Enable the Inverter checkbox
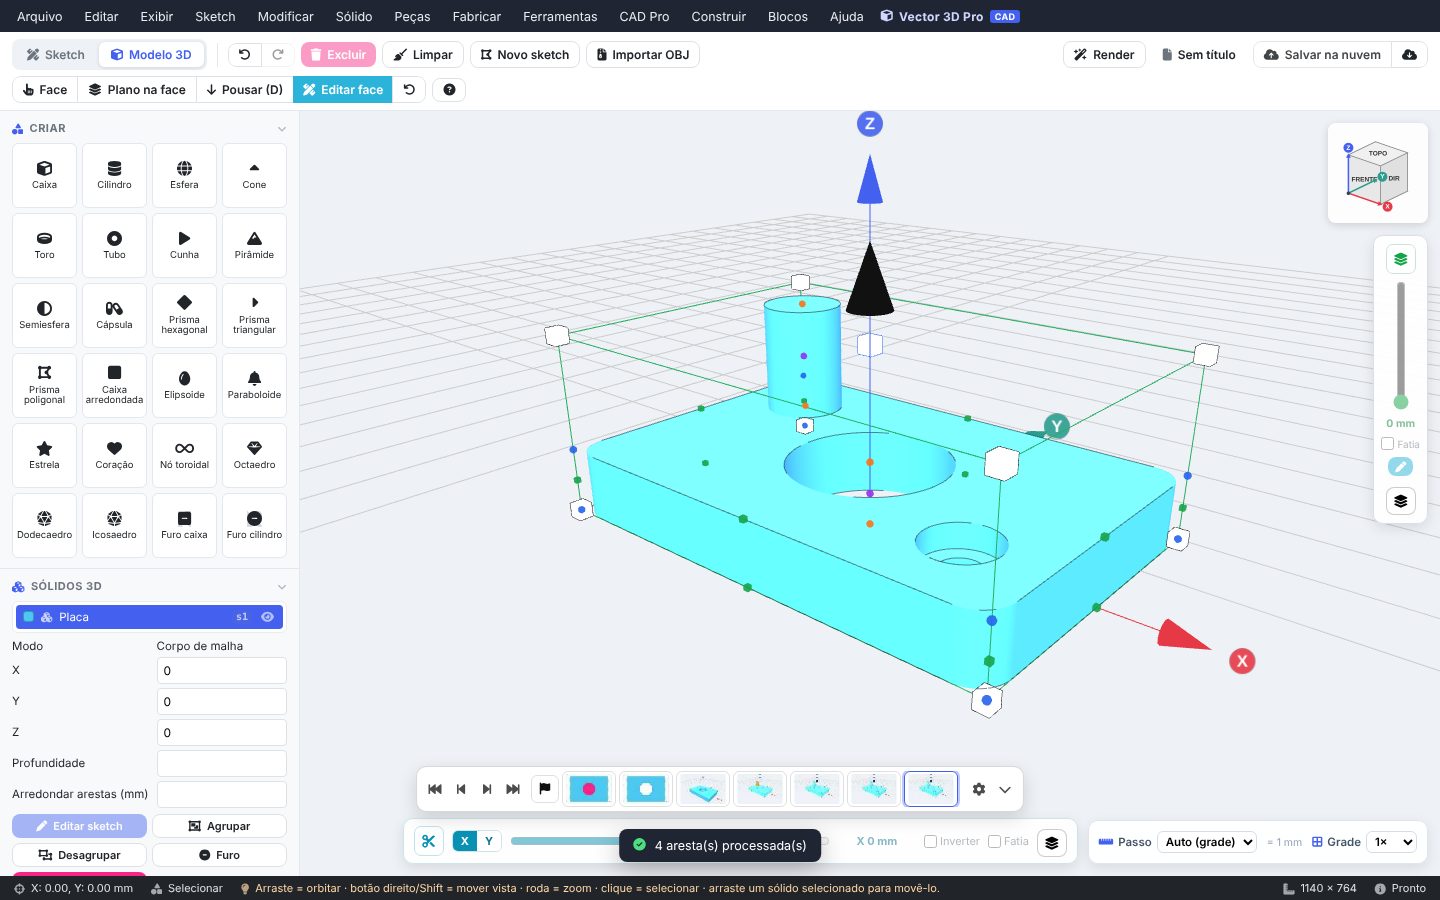Screen dimensions: 1440x900 coord(930,842)
